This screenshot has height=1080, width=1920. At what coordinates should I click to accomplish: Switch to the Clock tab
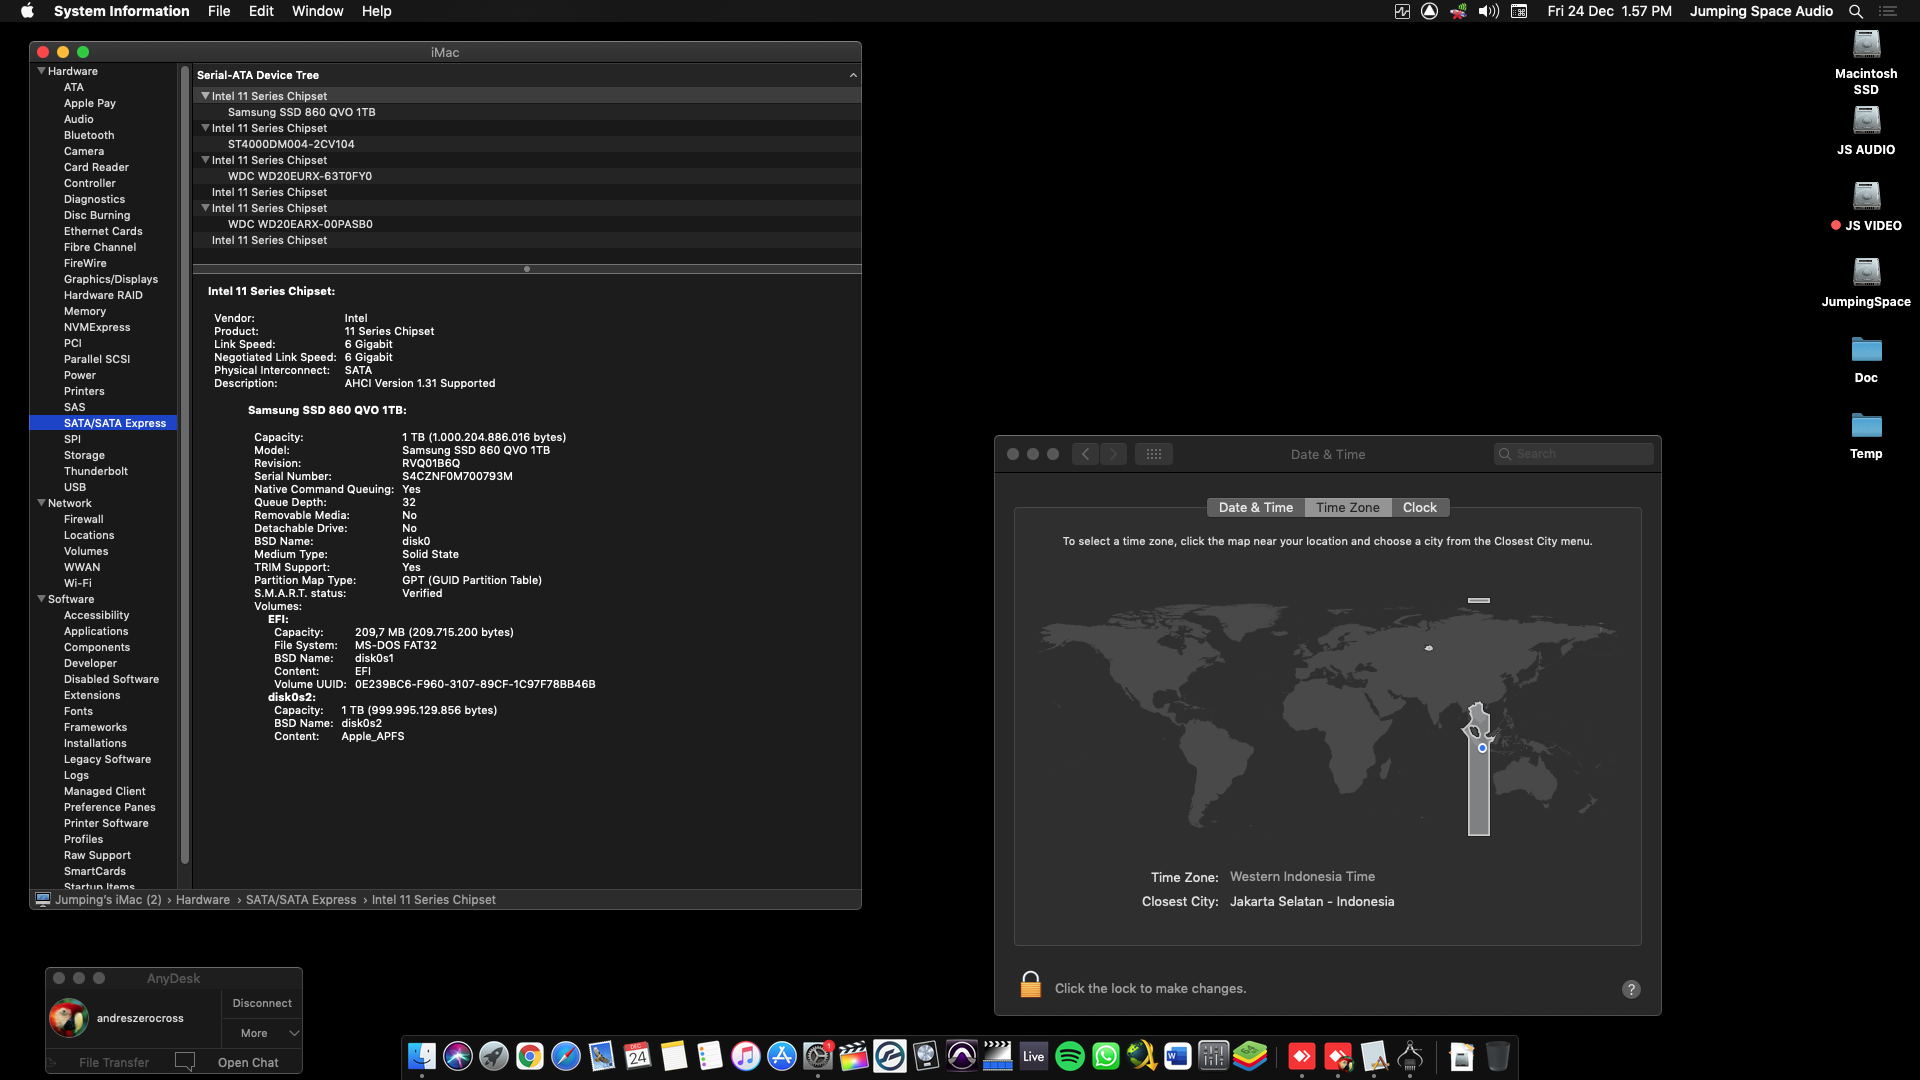click(x=1419, y=508)
